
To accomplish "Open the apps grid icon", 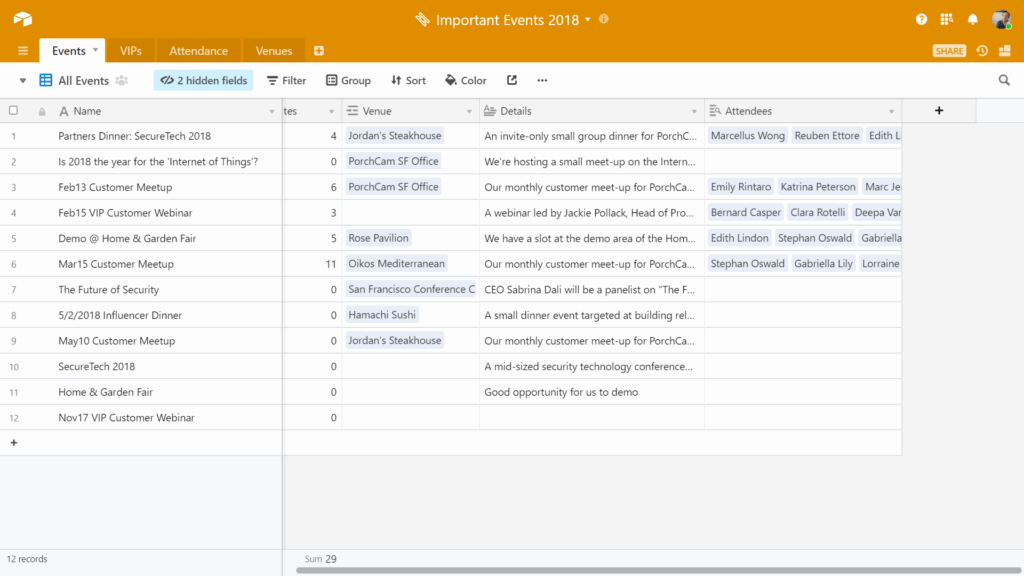I will point(946,20).
